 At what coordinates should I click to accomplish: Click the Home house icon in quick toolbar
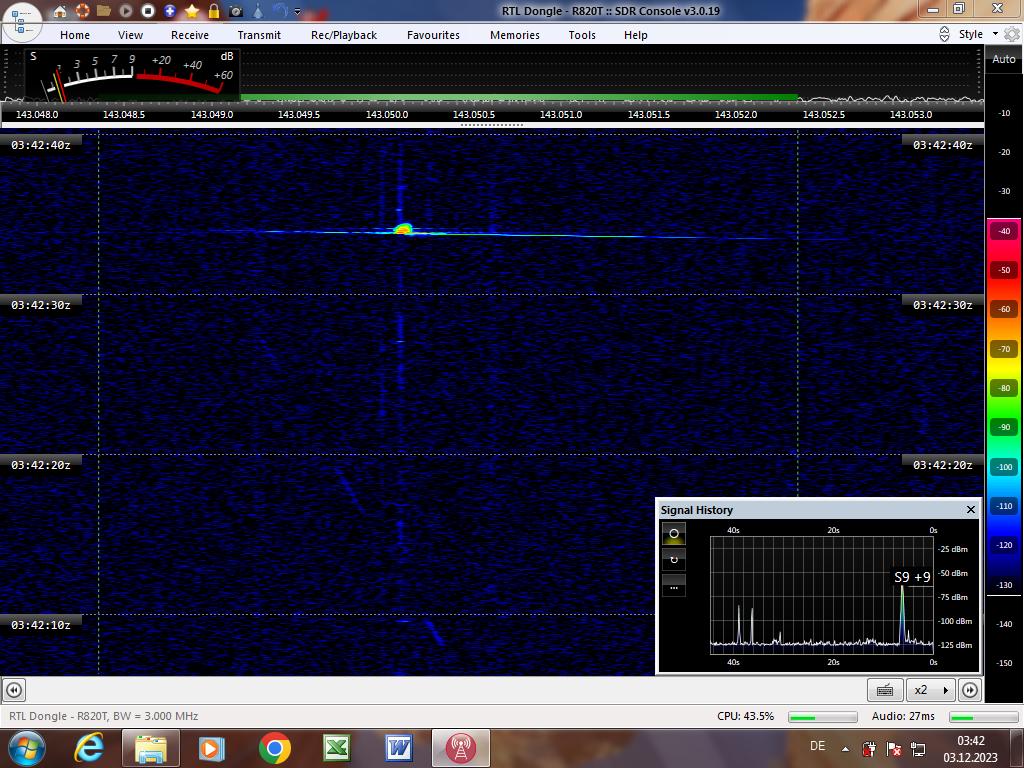[60, 10]
